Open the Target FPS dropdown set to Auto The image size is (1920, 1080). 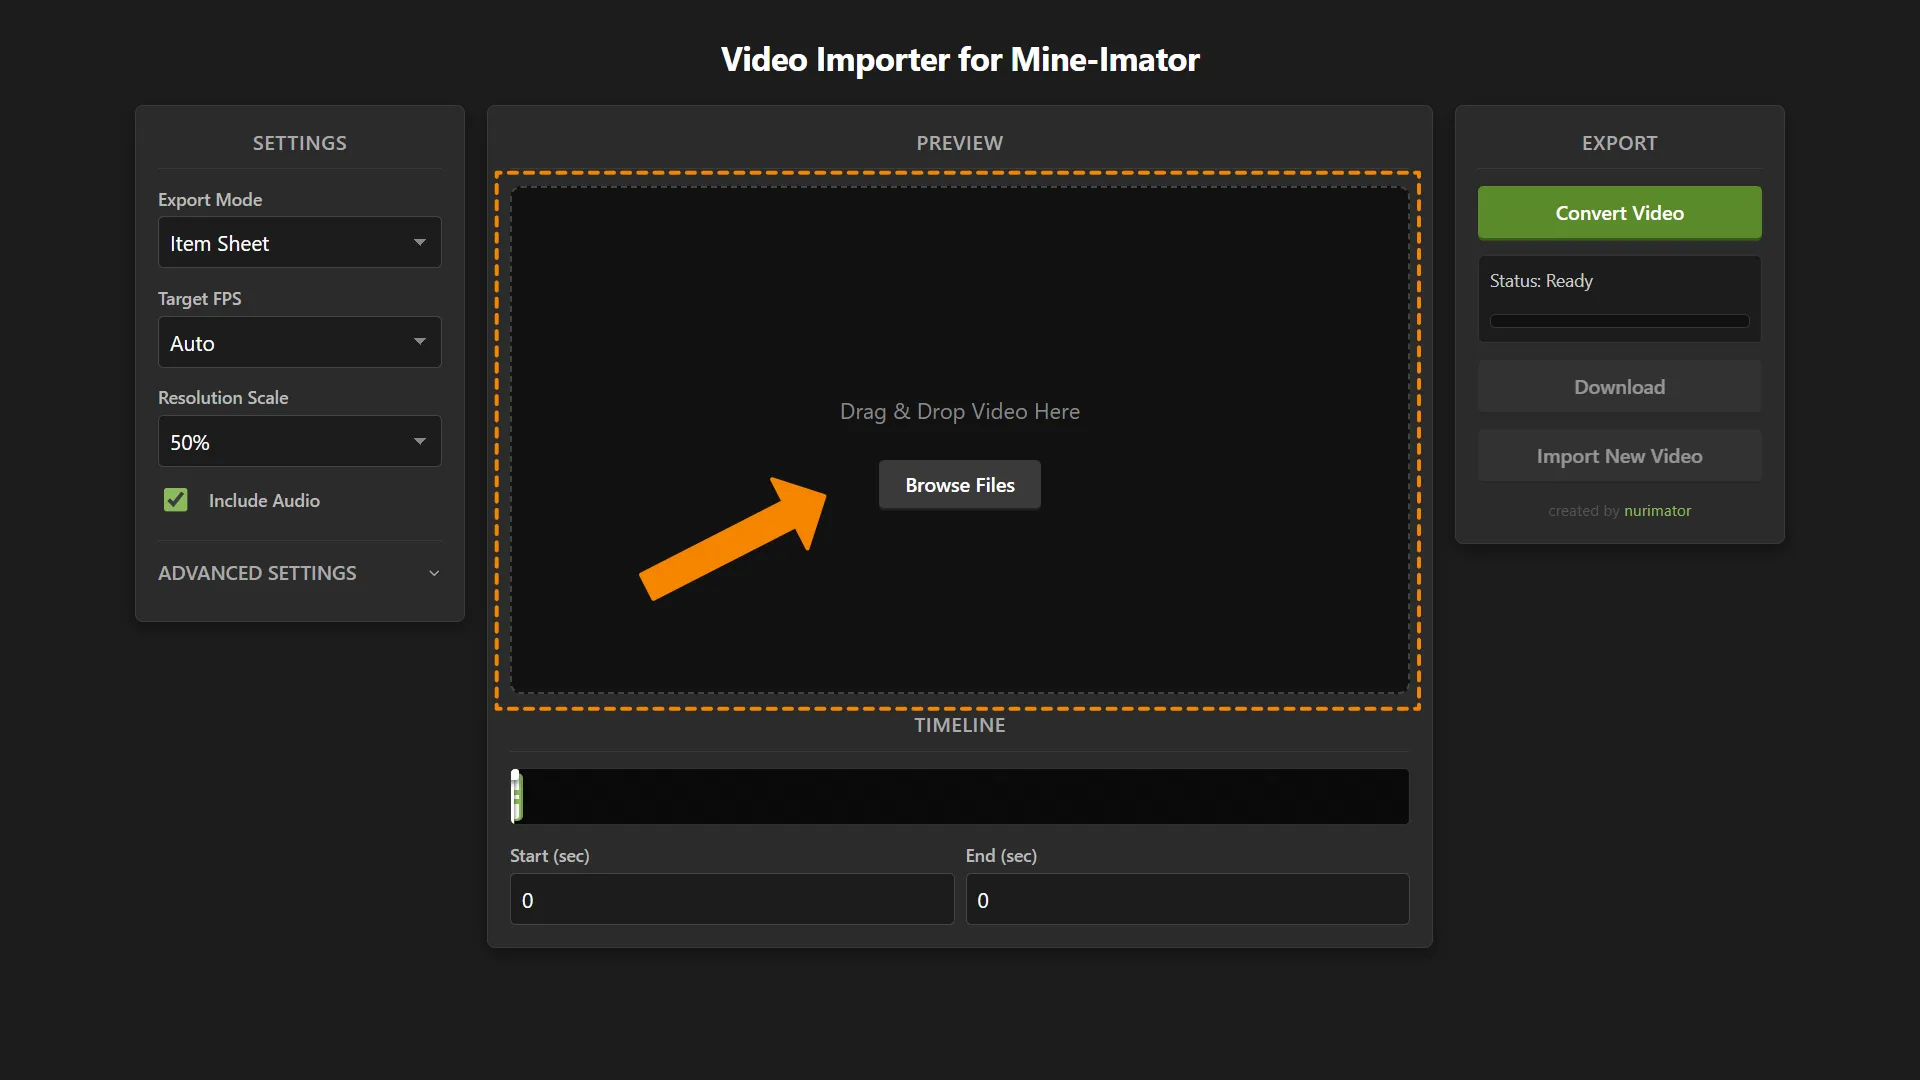pos(299,343)
